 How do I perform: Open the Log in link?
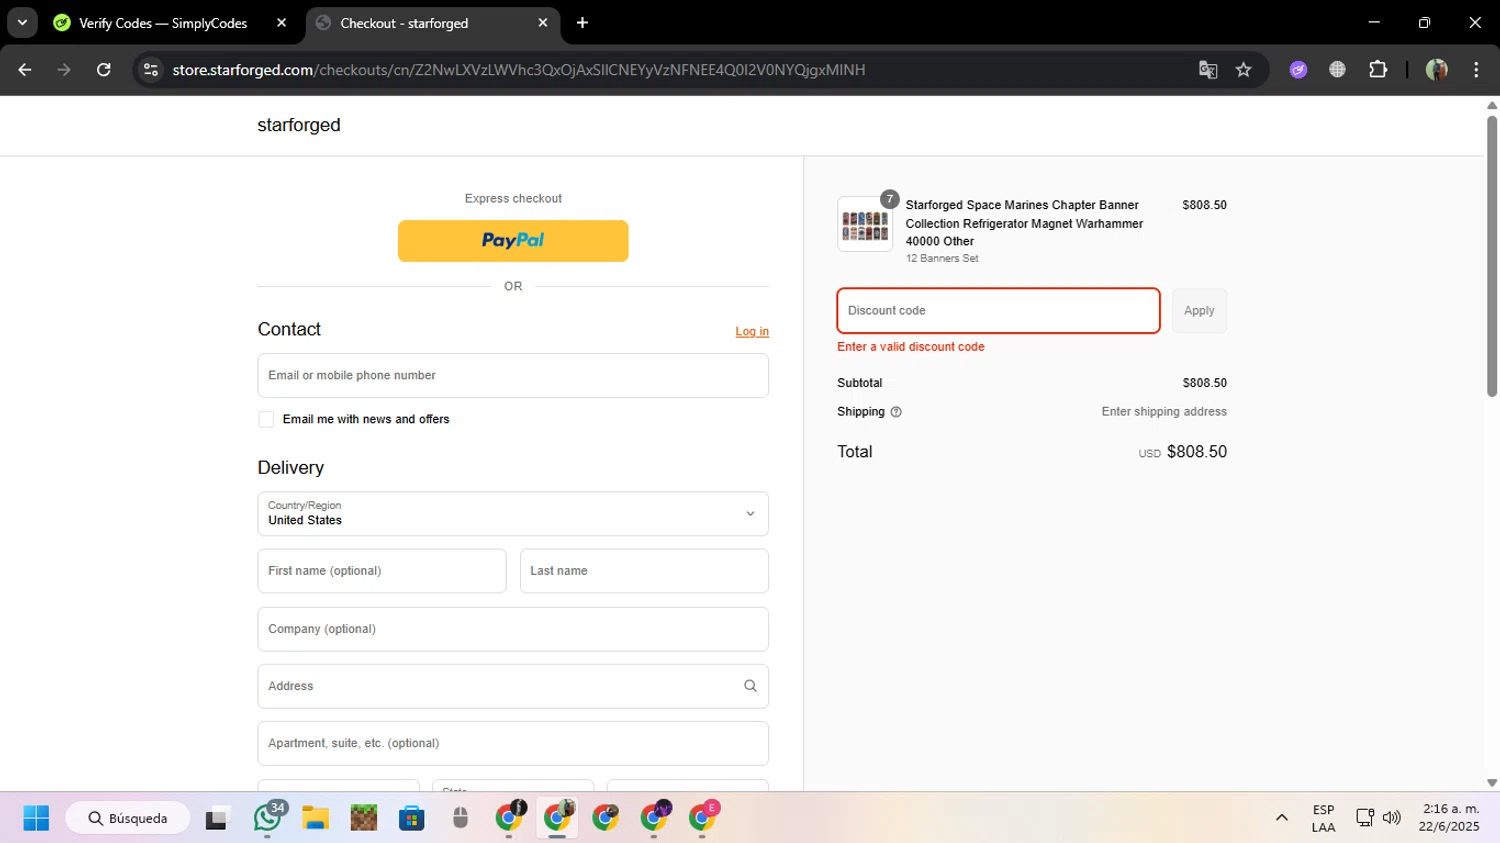point(752,332)
